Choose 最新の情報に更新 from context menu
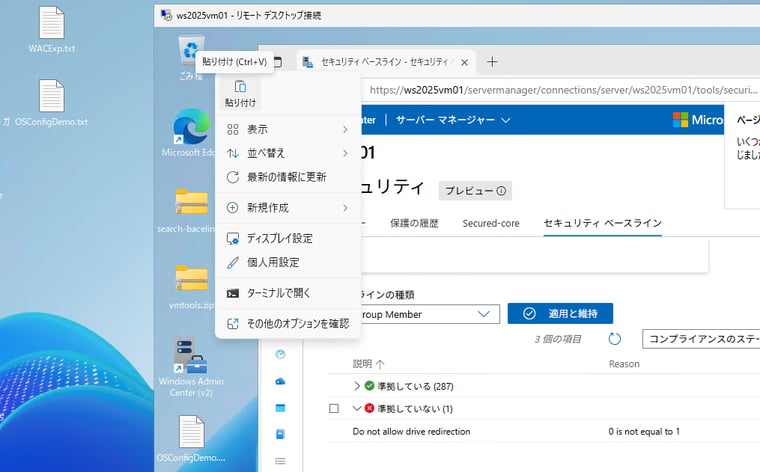Viewport: 760px width, 472px height. pos(288,177)
